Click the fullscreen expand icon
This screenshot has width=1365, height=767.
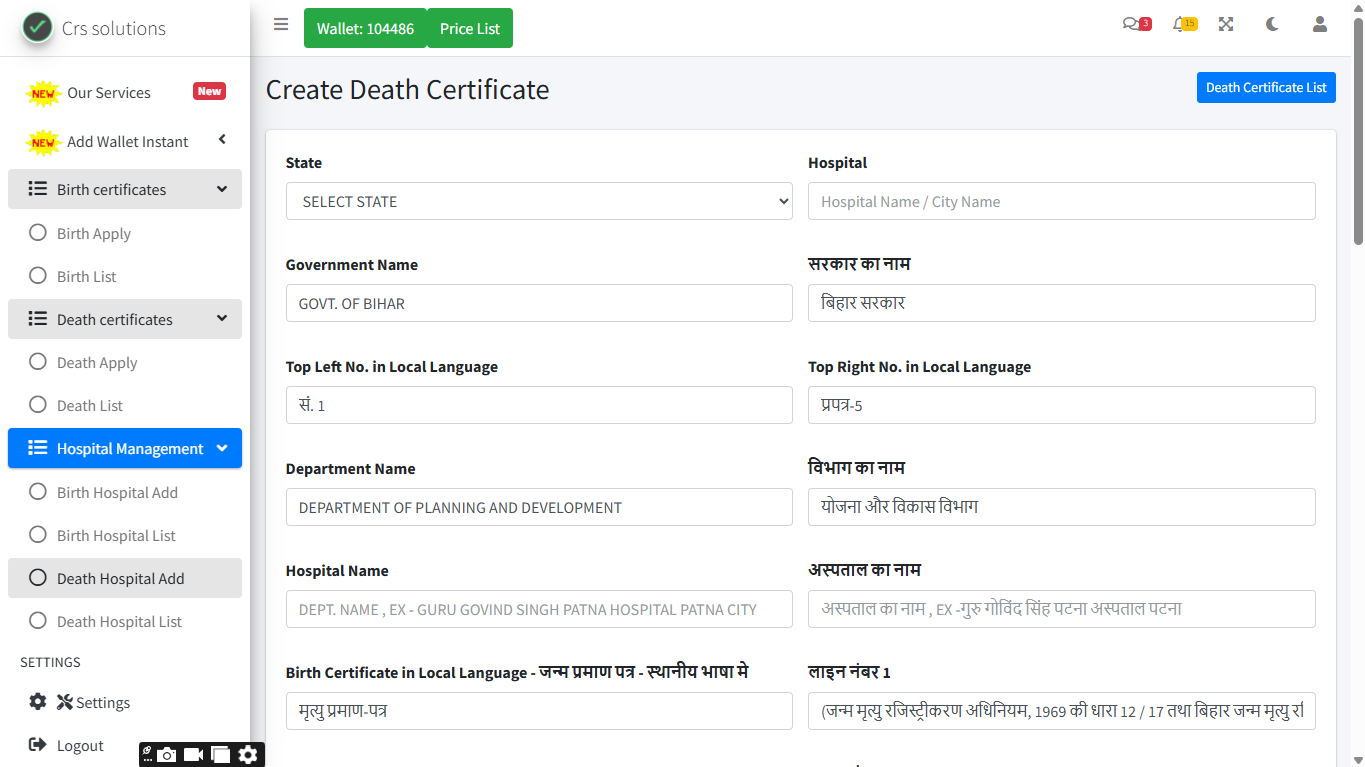tap(1226, 25)
